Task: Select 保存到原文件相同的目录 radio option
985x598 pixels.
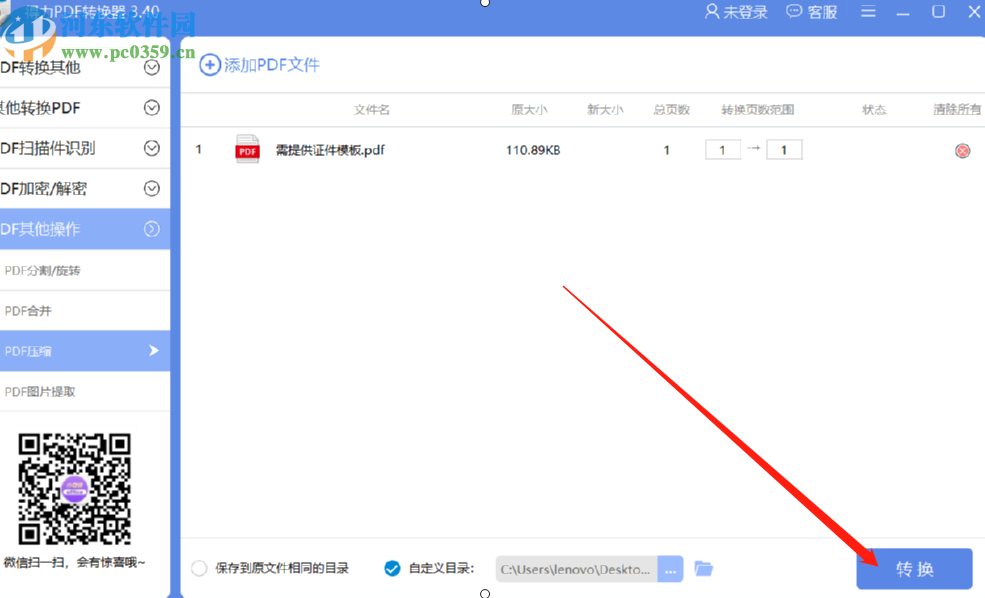Action: pyautogui.click(x=199, y=568)
